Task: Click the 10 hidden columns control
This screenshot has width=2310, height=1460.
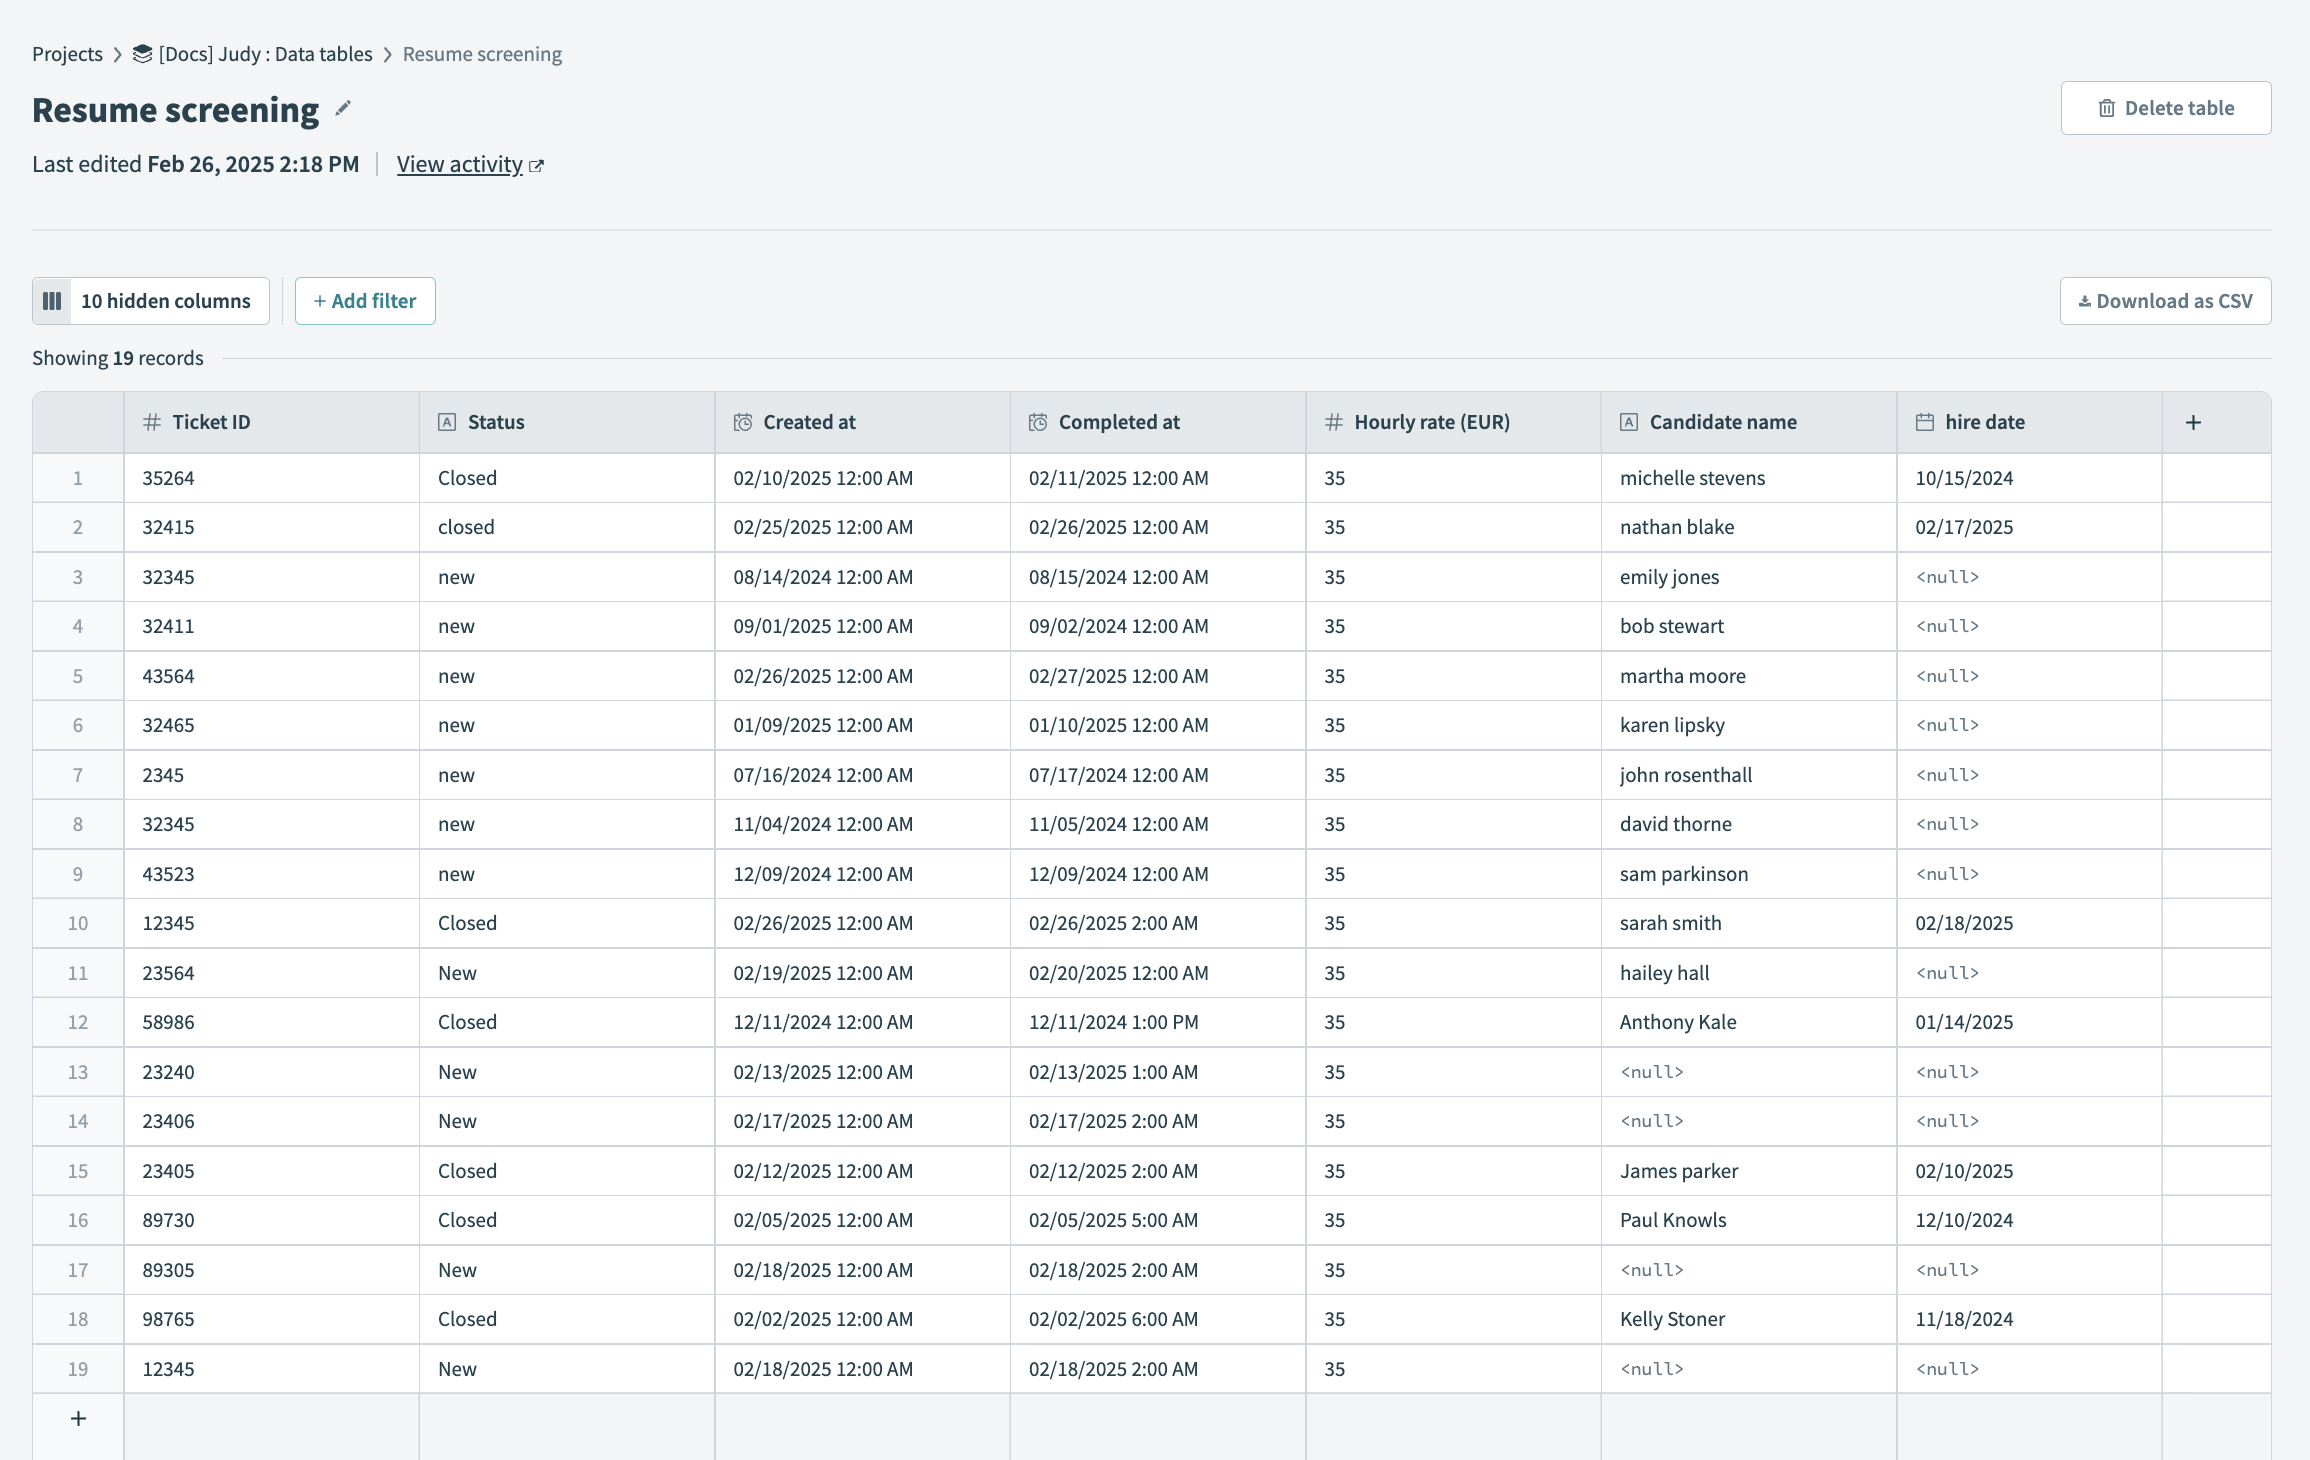Action: pyautogui.click(x=165, y=300)
